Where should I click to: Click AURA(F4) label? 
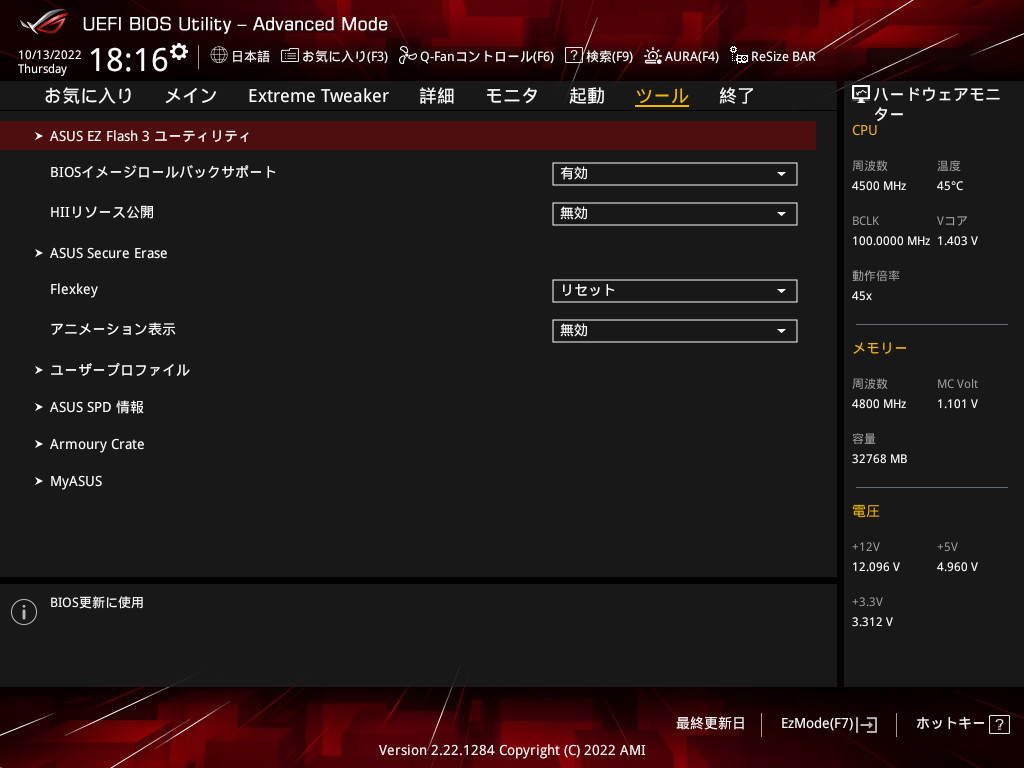point(692,56)
